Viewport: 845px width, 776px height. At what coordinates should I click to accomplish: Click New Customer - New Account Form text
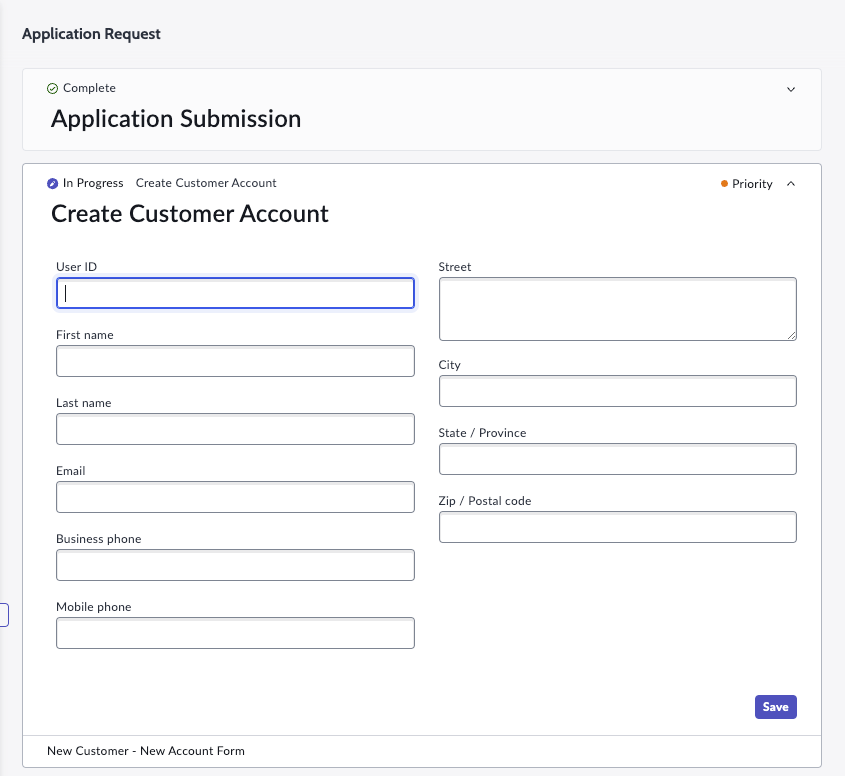[146, 751]
